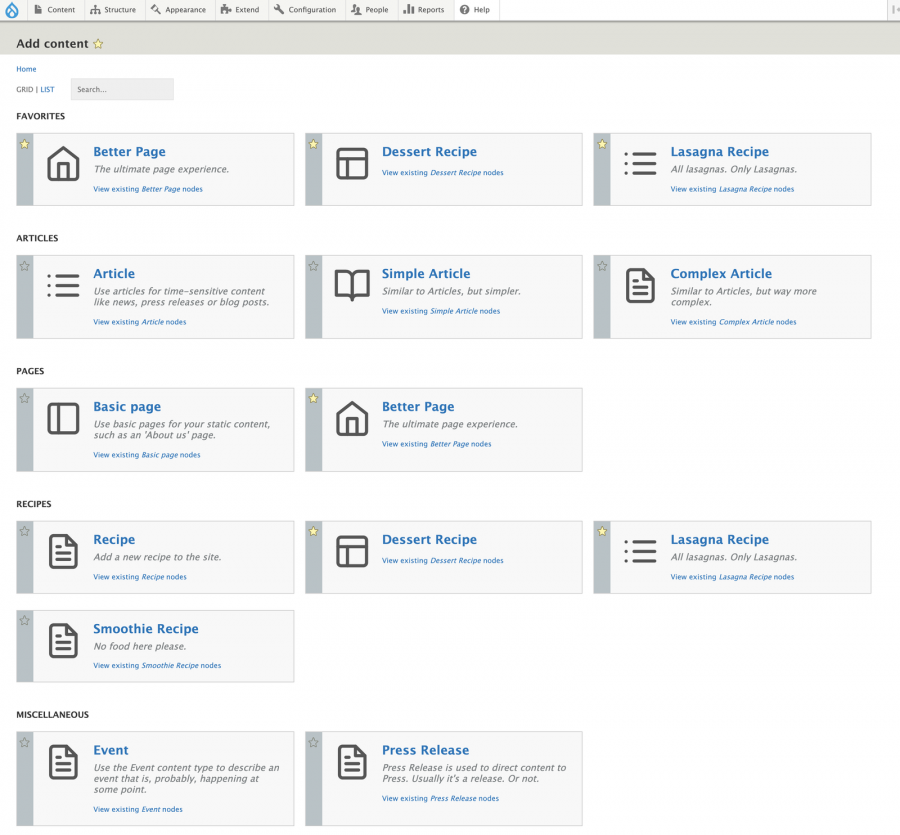This screenshot has width=900, height=835.
Task: Click list icon of Lasagna Recipe in Recipes
Action: (640, 552)
